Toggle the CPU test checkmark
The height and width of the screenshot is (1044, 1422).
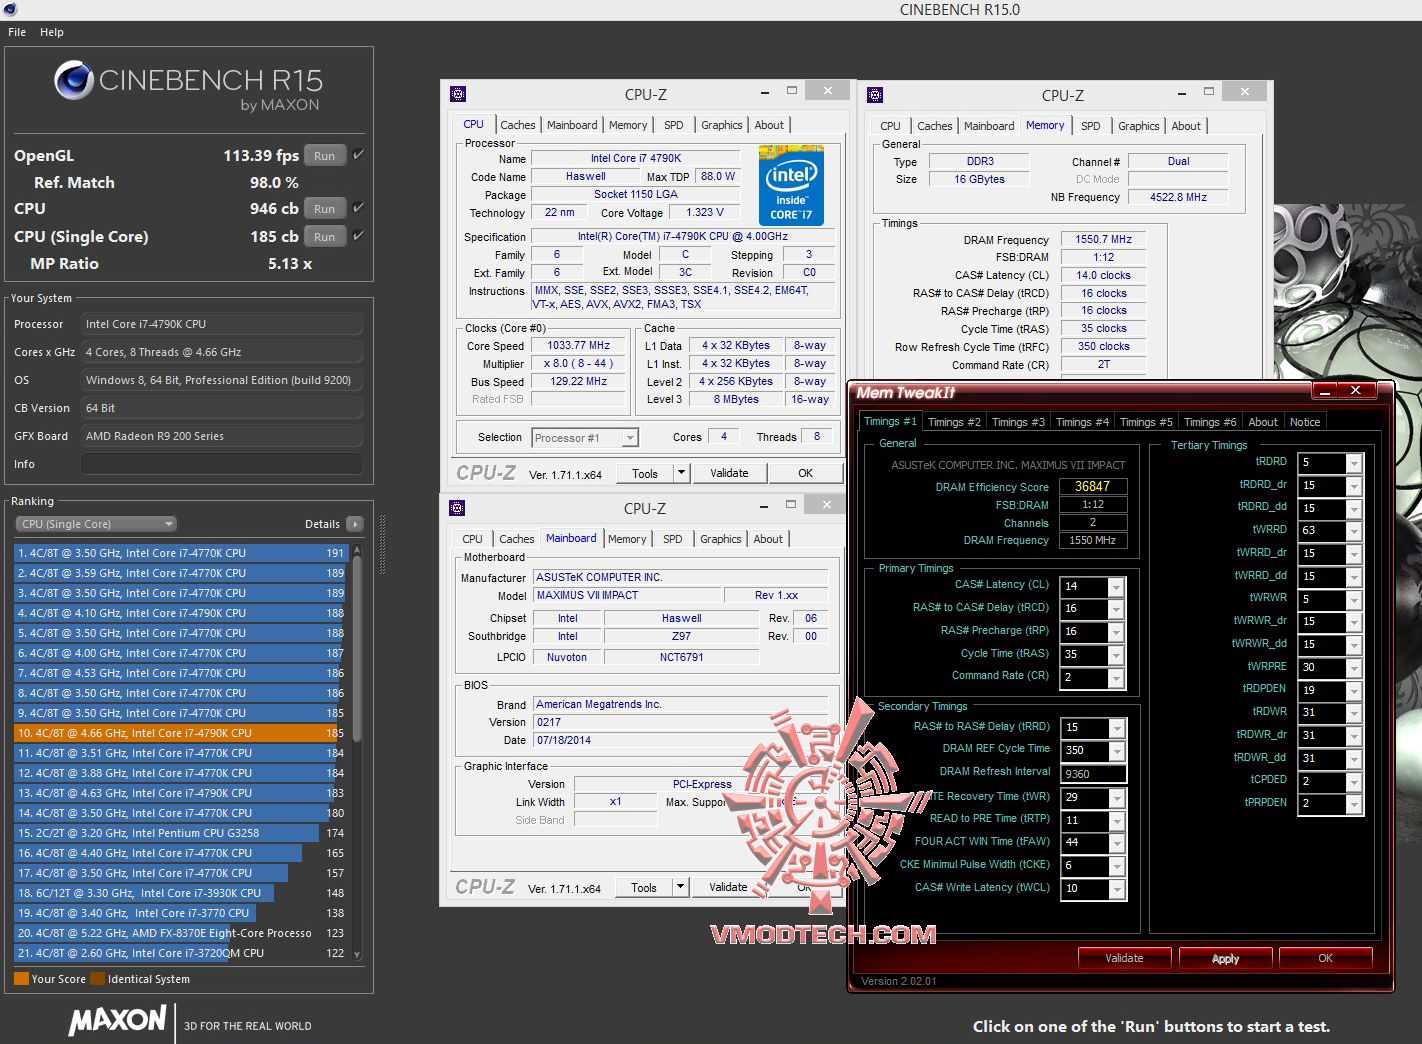358,208
